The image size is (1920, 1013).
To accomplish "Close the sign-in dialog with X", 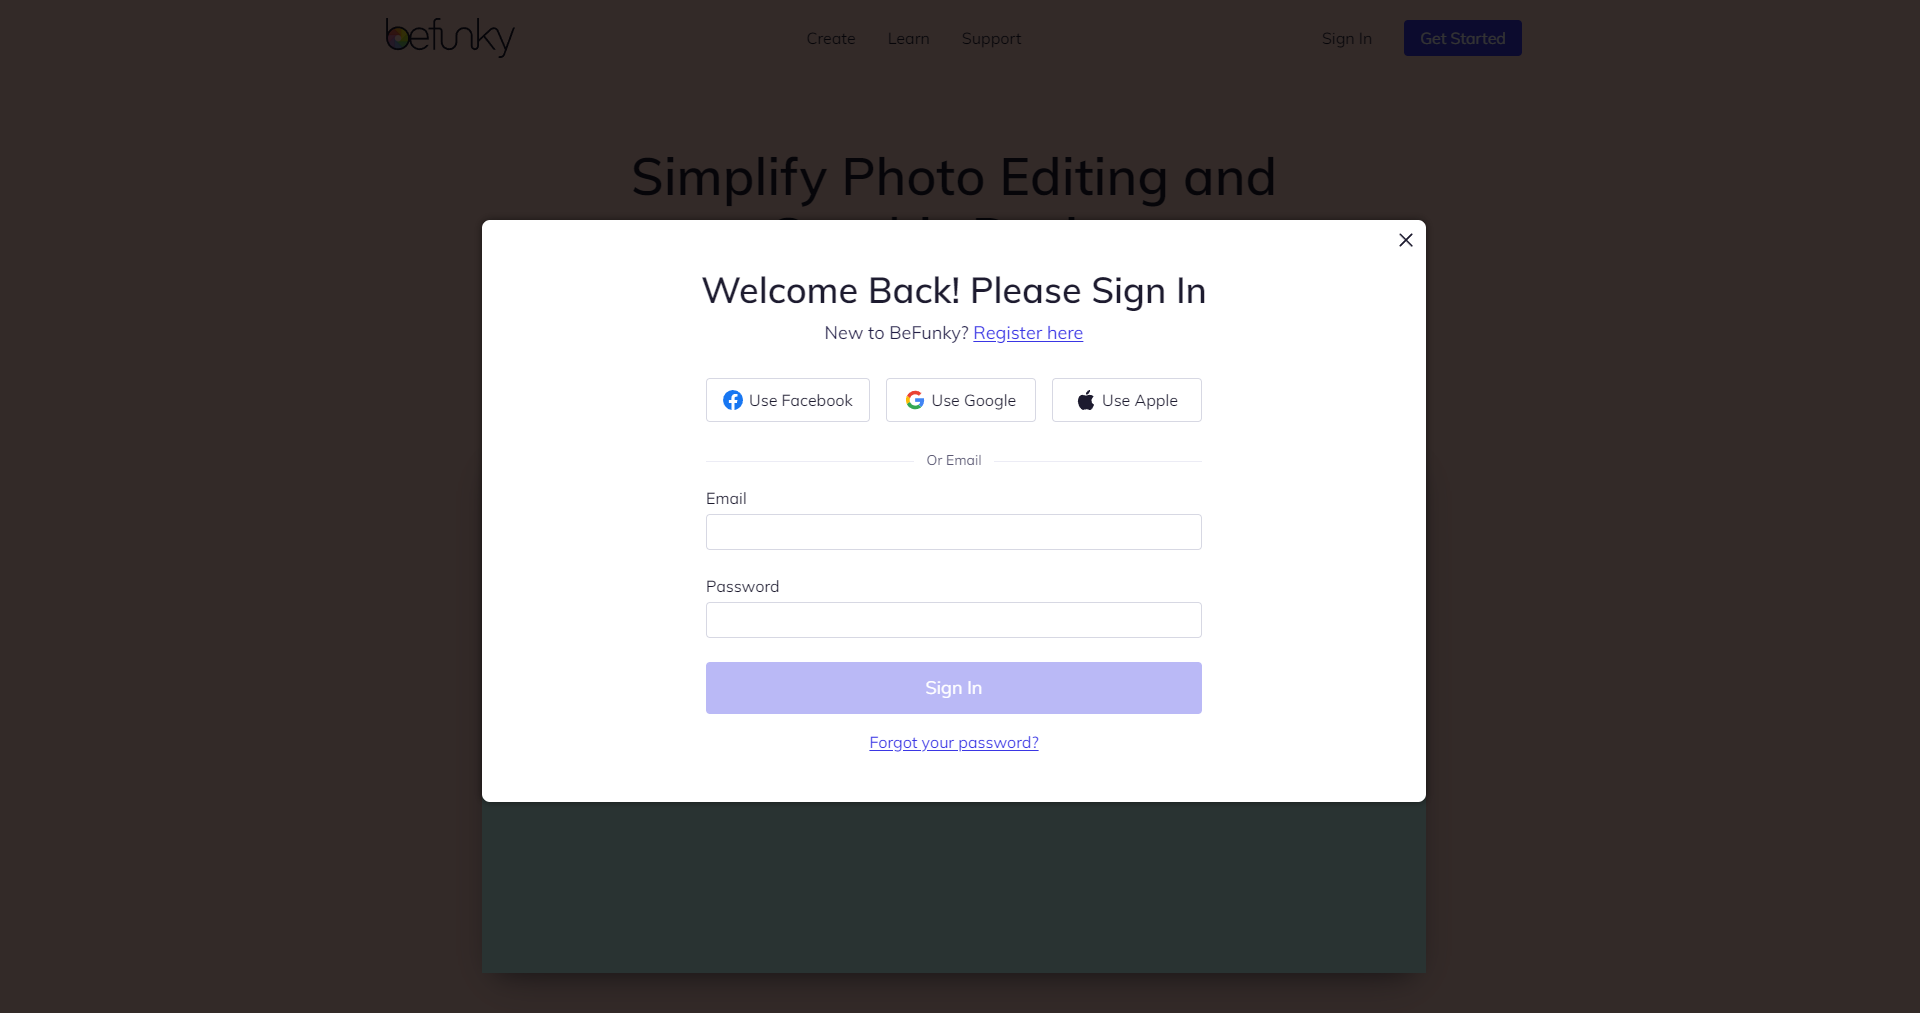I will (1405, 240).
